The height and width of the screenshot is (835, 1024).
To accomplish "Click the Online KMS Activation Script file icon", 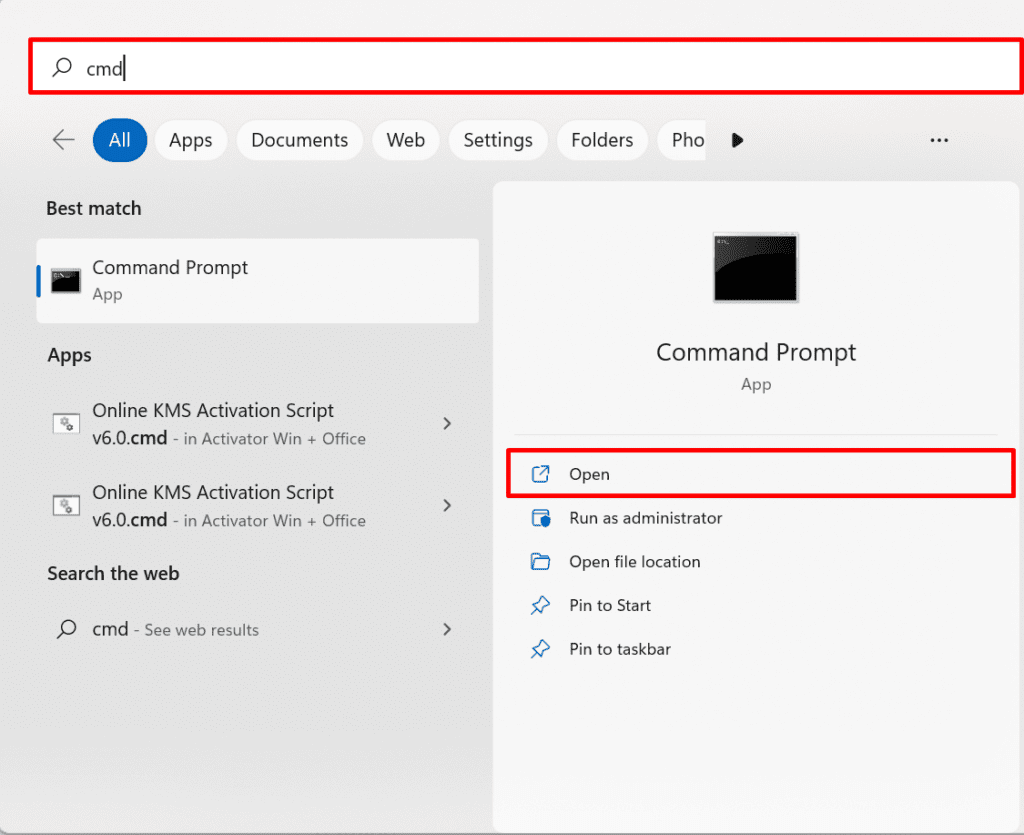I will point(65,423).
